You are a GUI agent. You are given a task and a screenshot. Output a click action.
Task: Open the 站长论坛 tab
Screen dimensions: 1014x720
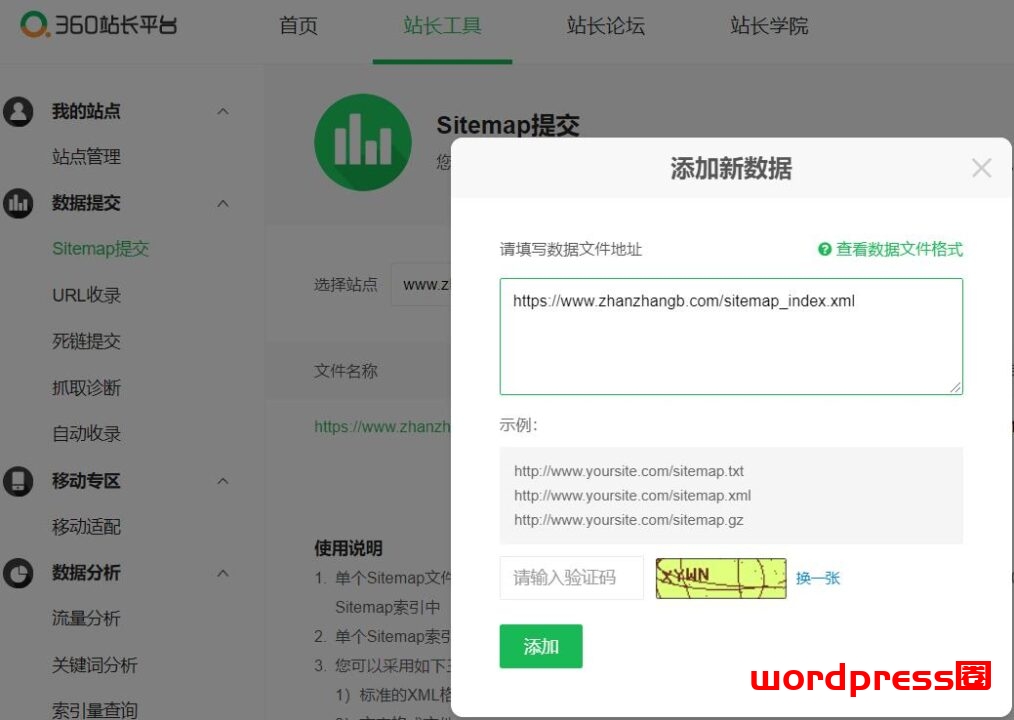pos(606,26)
